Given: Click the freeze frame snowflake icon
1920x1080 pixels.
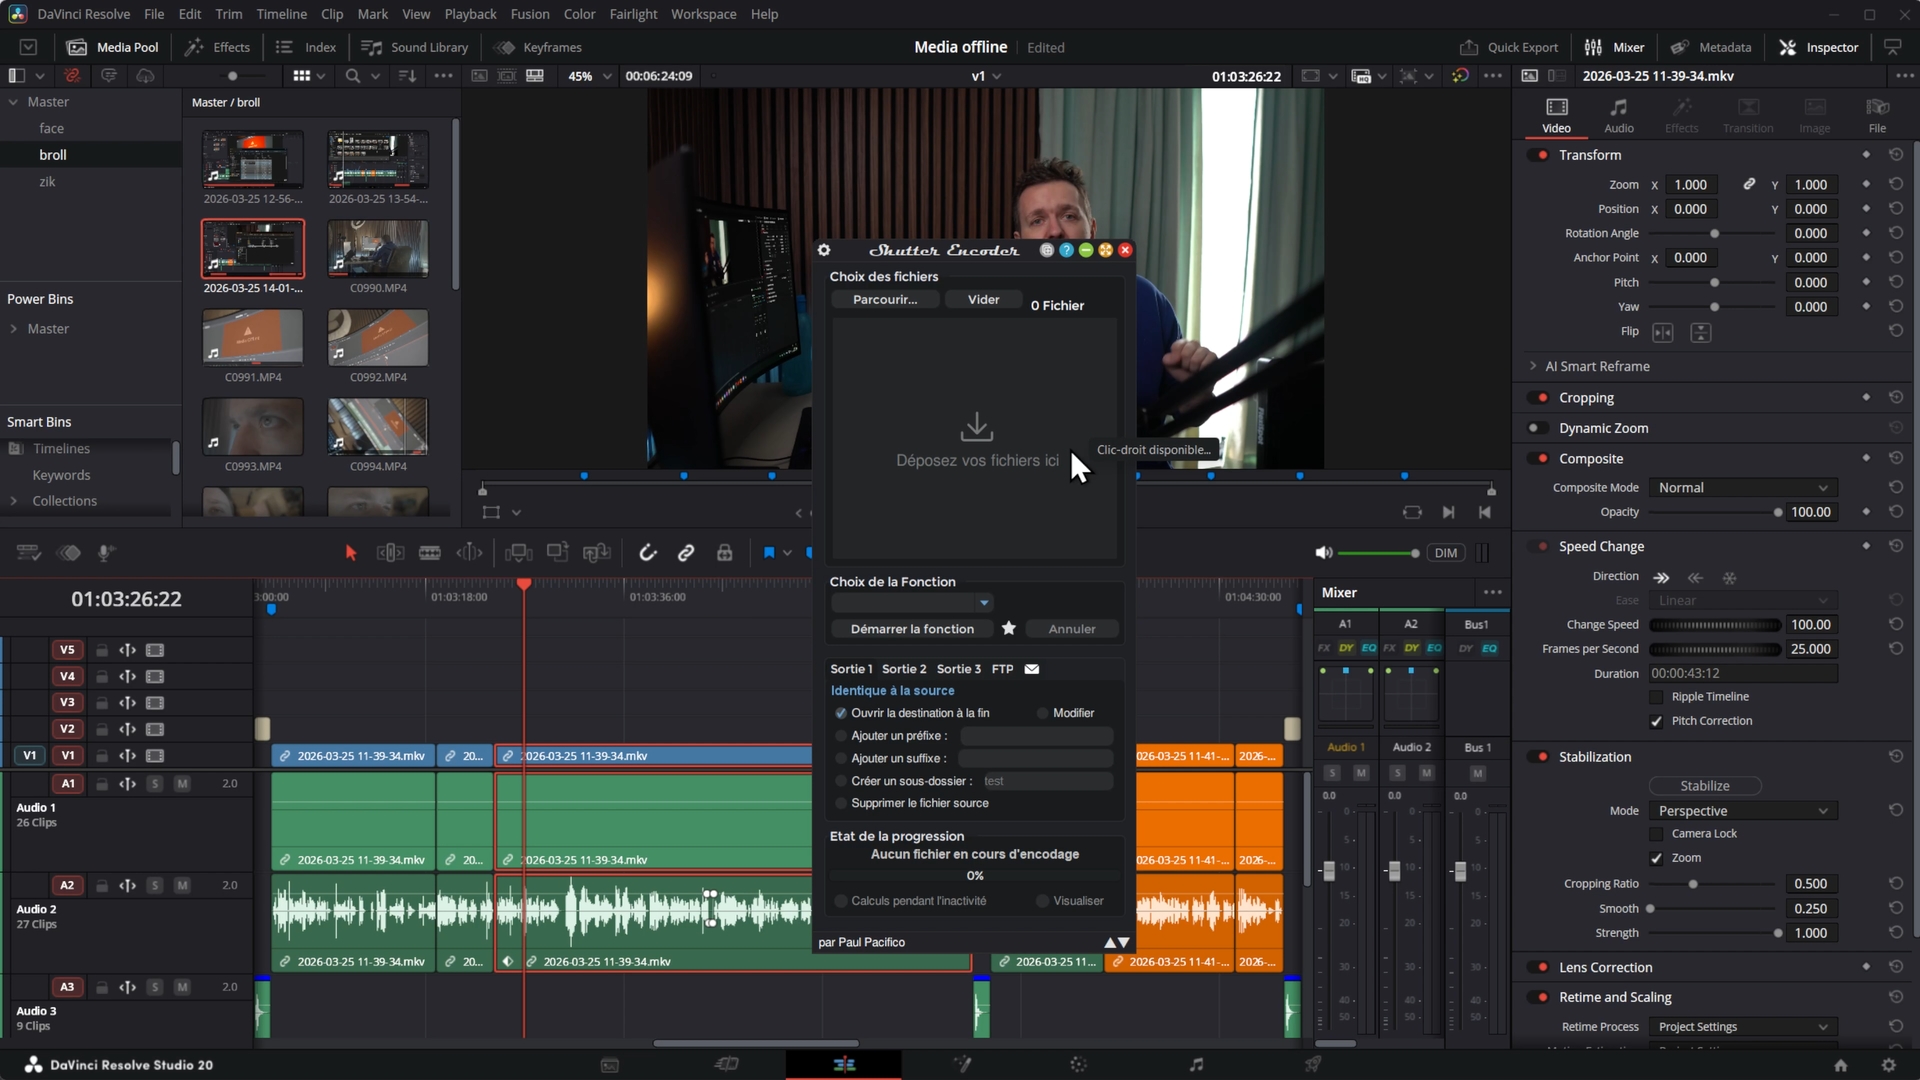Looking at the screenshot, I should coord(1730,578).
